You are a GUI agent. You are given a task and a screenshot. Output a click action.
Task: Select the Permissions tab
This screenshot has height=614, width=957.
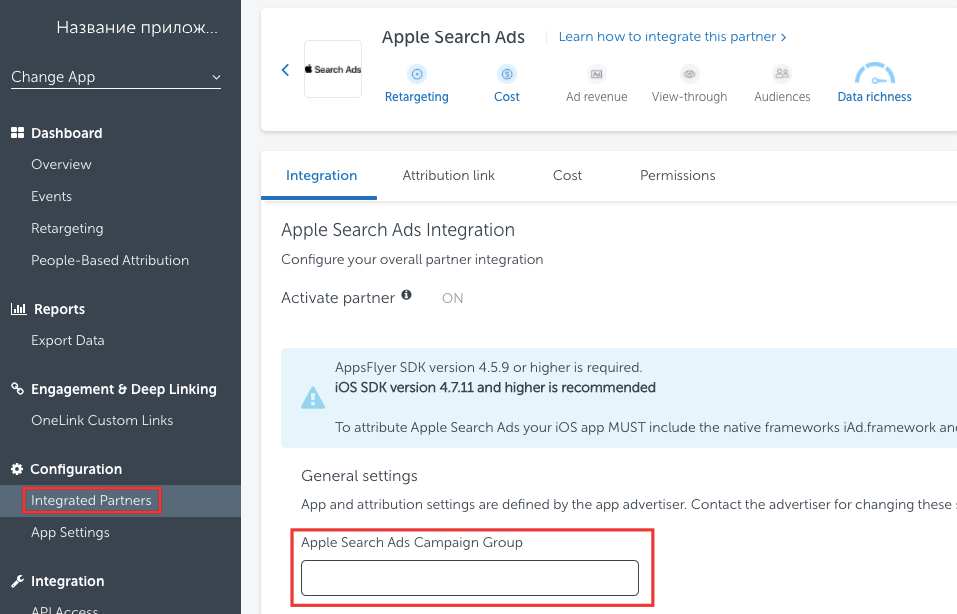677,175
